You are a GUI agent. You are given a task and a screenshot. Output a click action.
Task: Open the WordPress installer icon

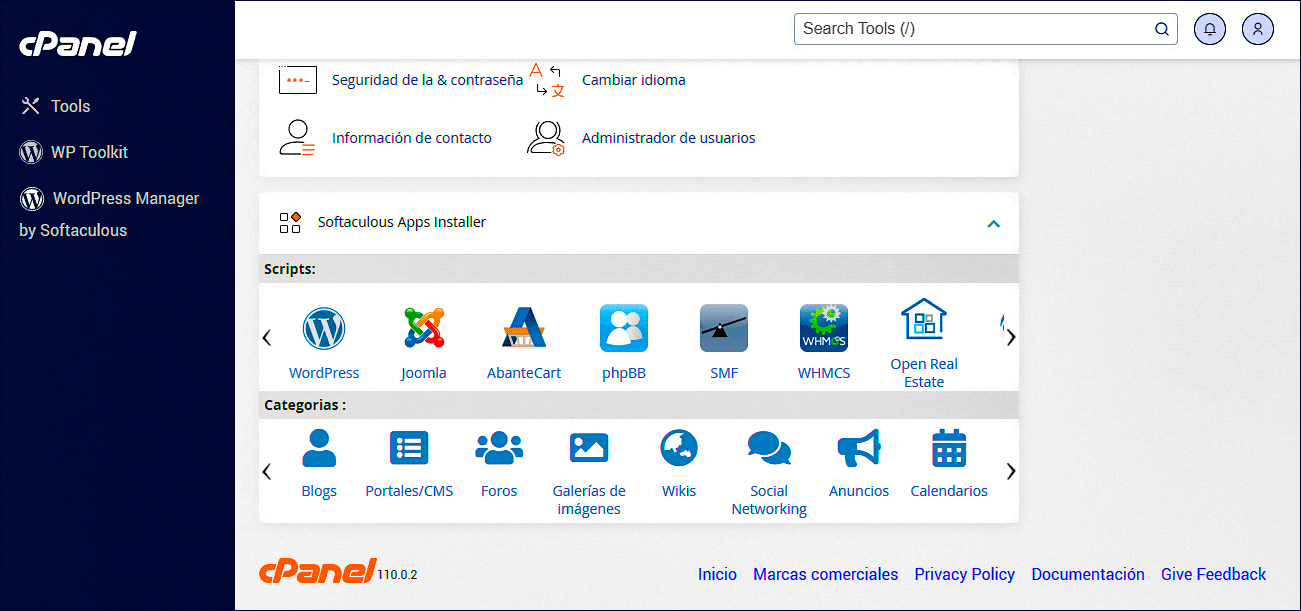pos(323,328)
